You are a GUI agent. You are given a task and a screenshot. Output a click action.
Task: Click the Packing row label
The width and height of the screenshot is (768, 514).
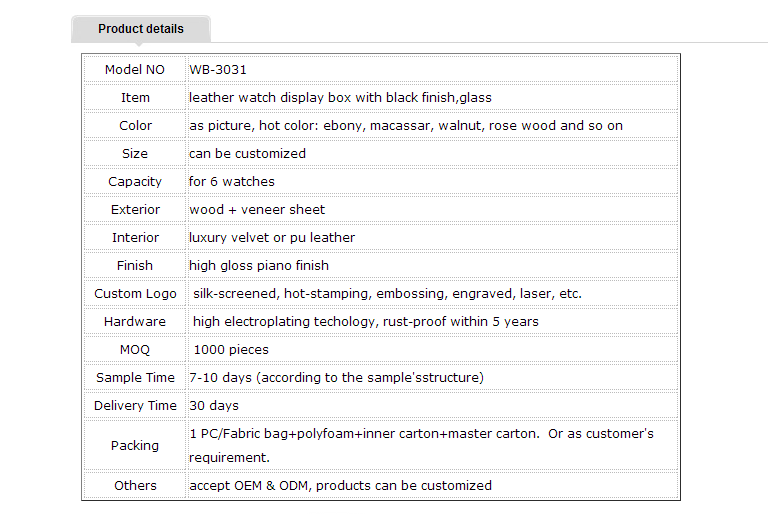(135, 445)
